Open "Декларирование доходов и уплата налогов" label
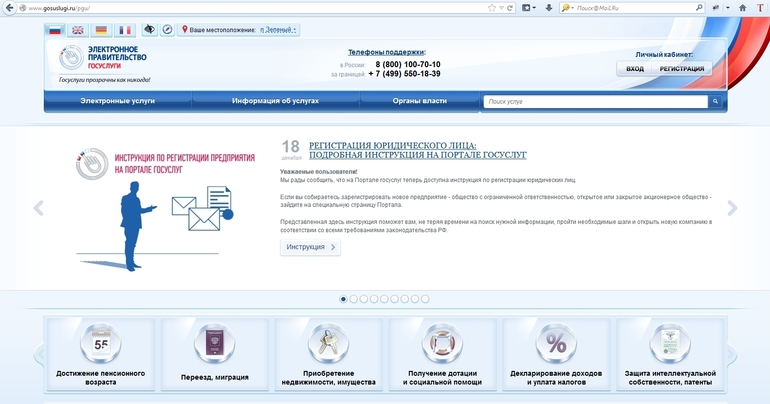Screen dimensions: 770x404 [556, 377]
